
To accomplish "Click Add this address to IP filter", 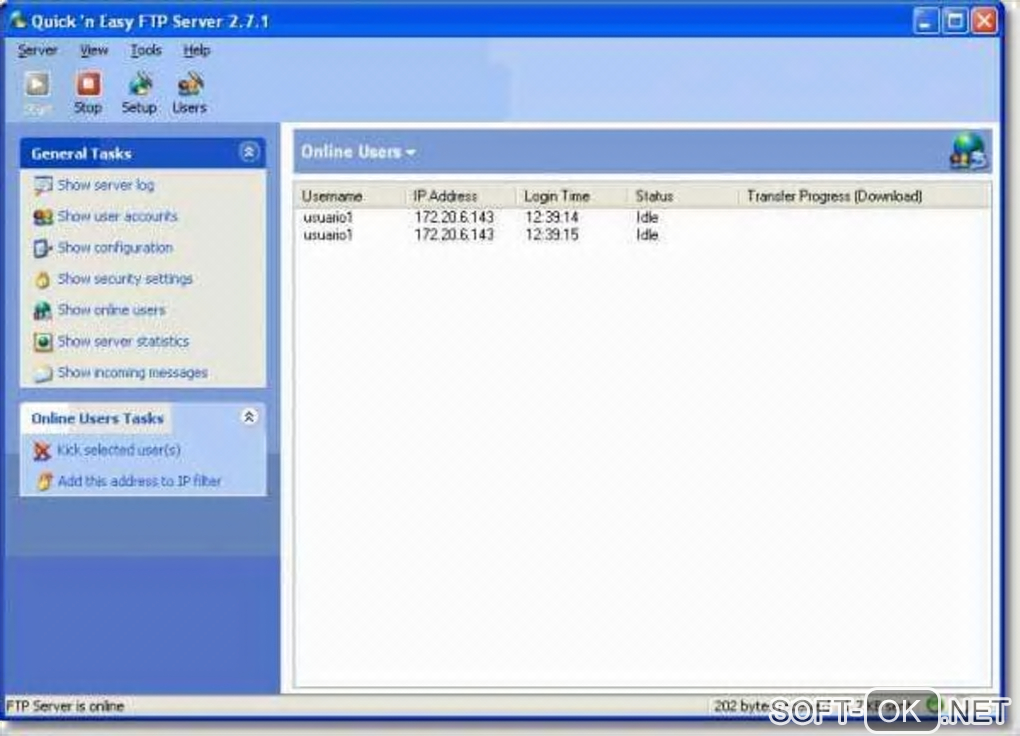I will [x=139, y=482].
